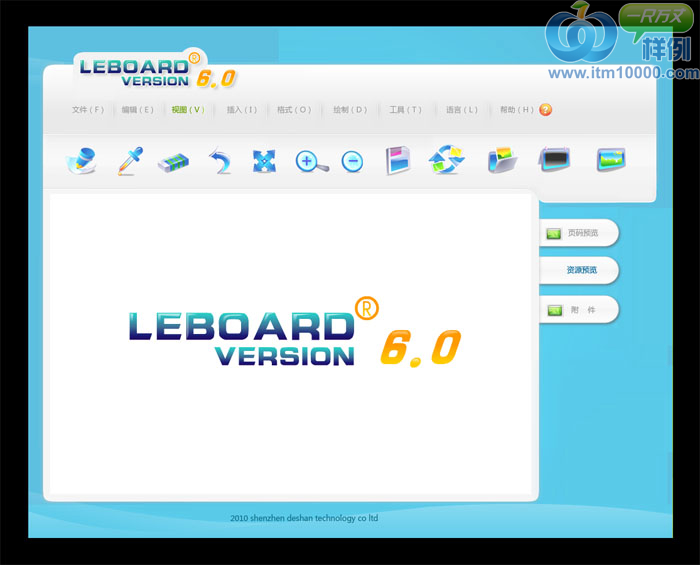Open the 编辑 (E) menu

click(x=138, y=109)
